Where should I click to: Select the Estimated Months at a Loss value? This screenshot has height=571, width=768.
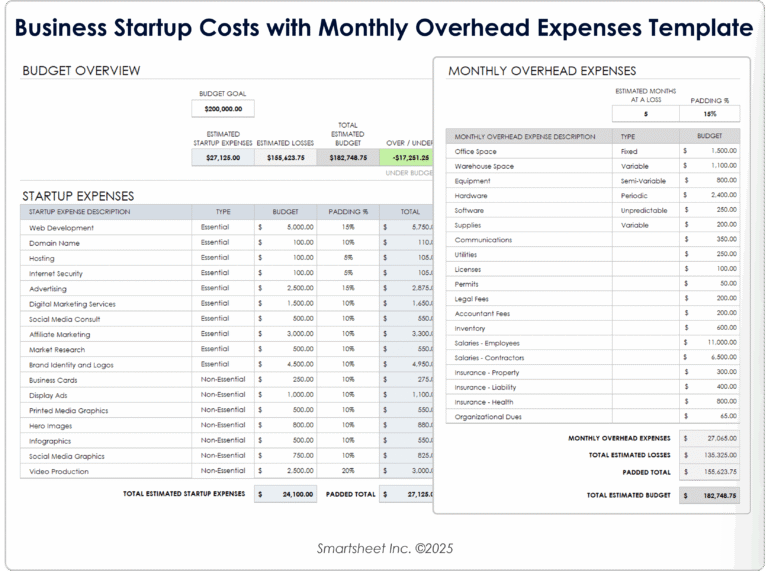coord(645,114)
